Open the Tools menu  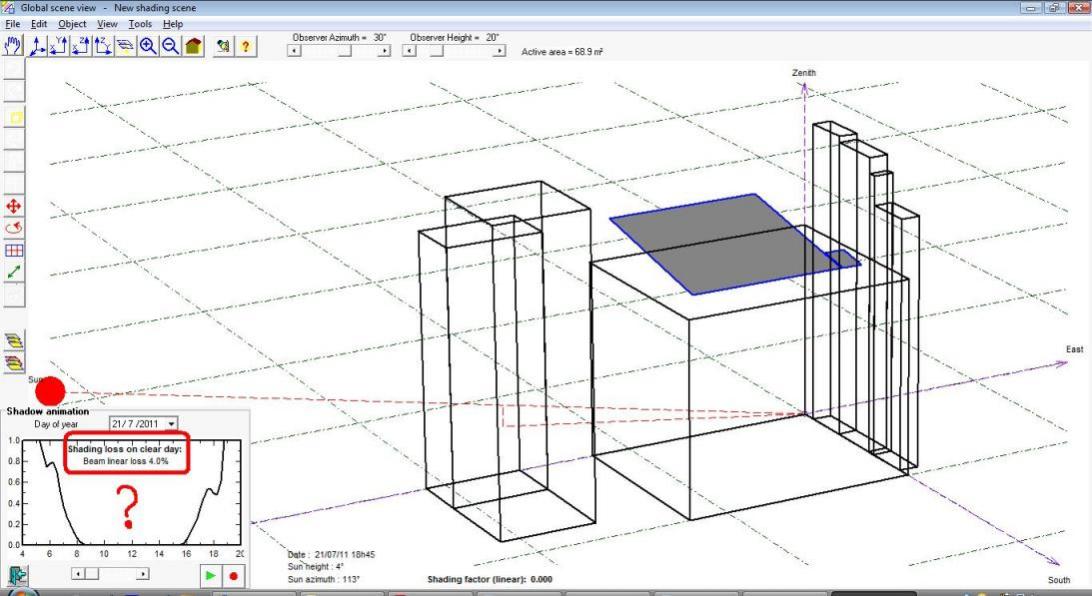coord(140,23)
